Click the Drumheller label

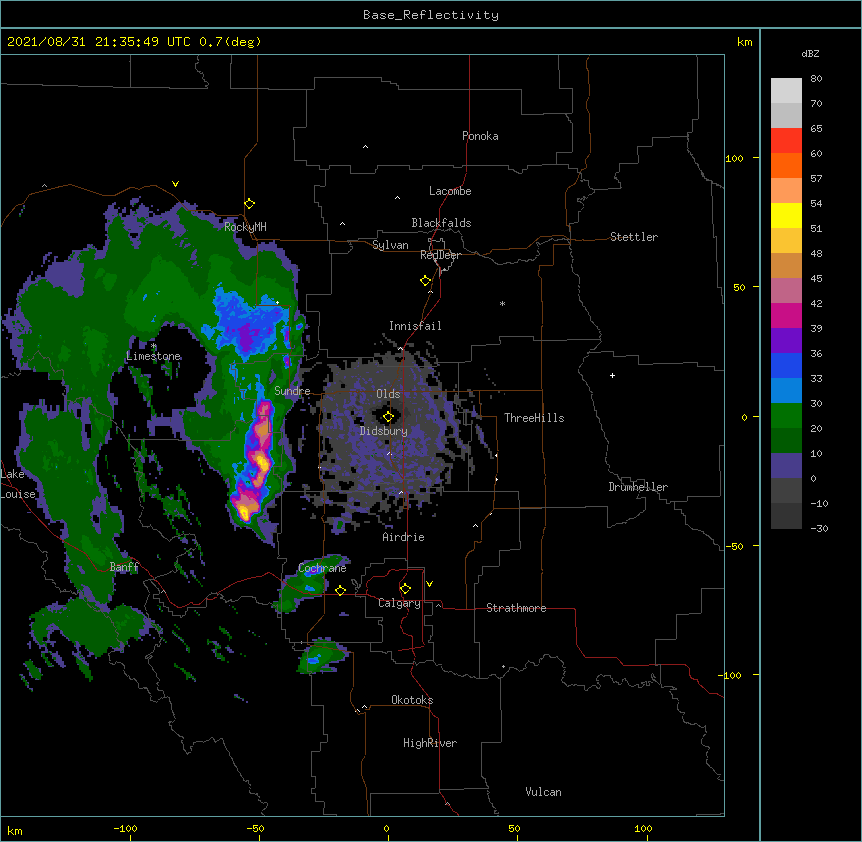(x=638, y=487)
